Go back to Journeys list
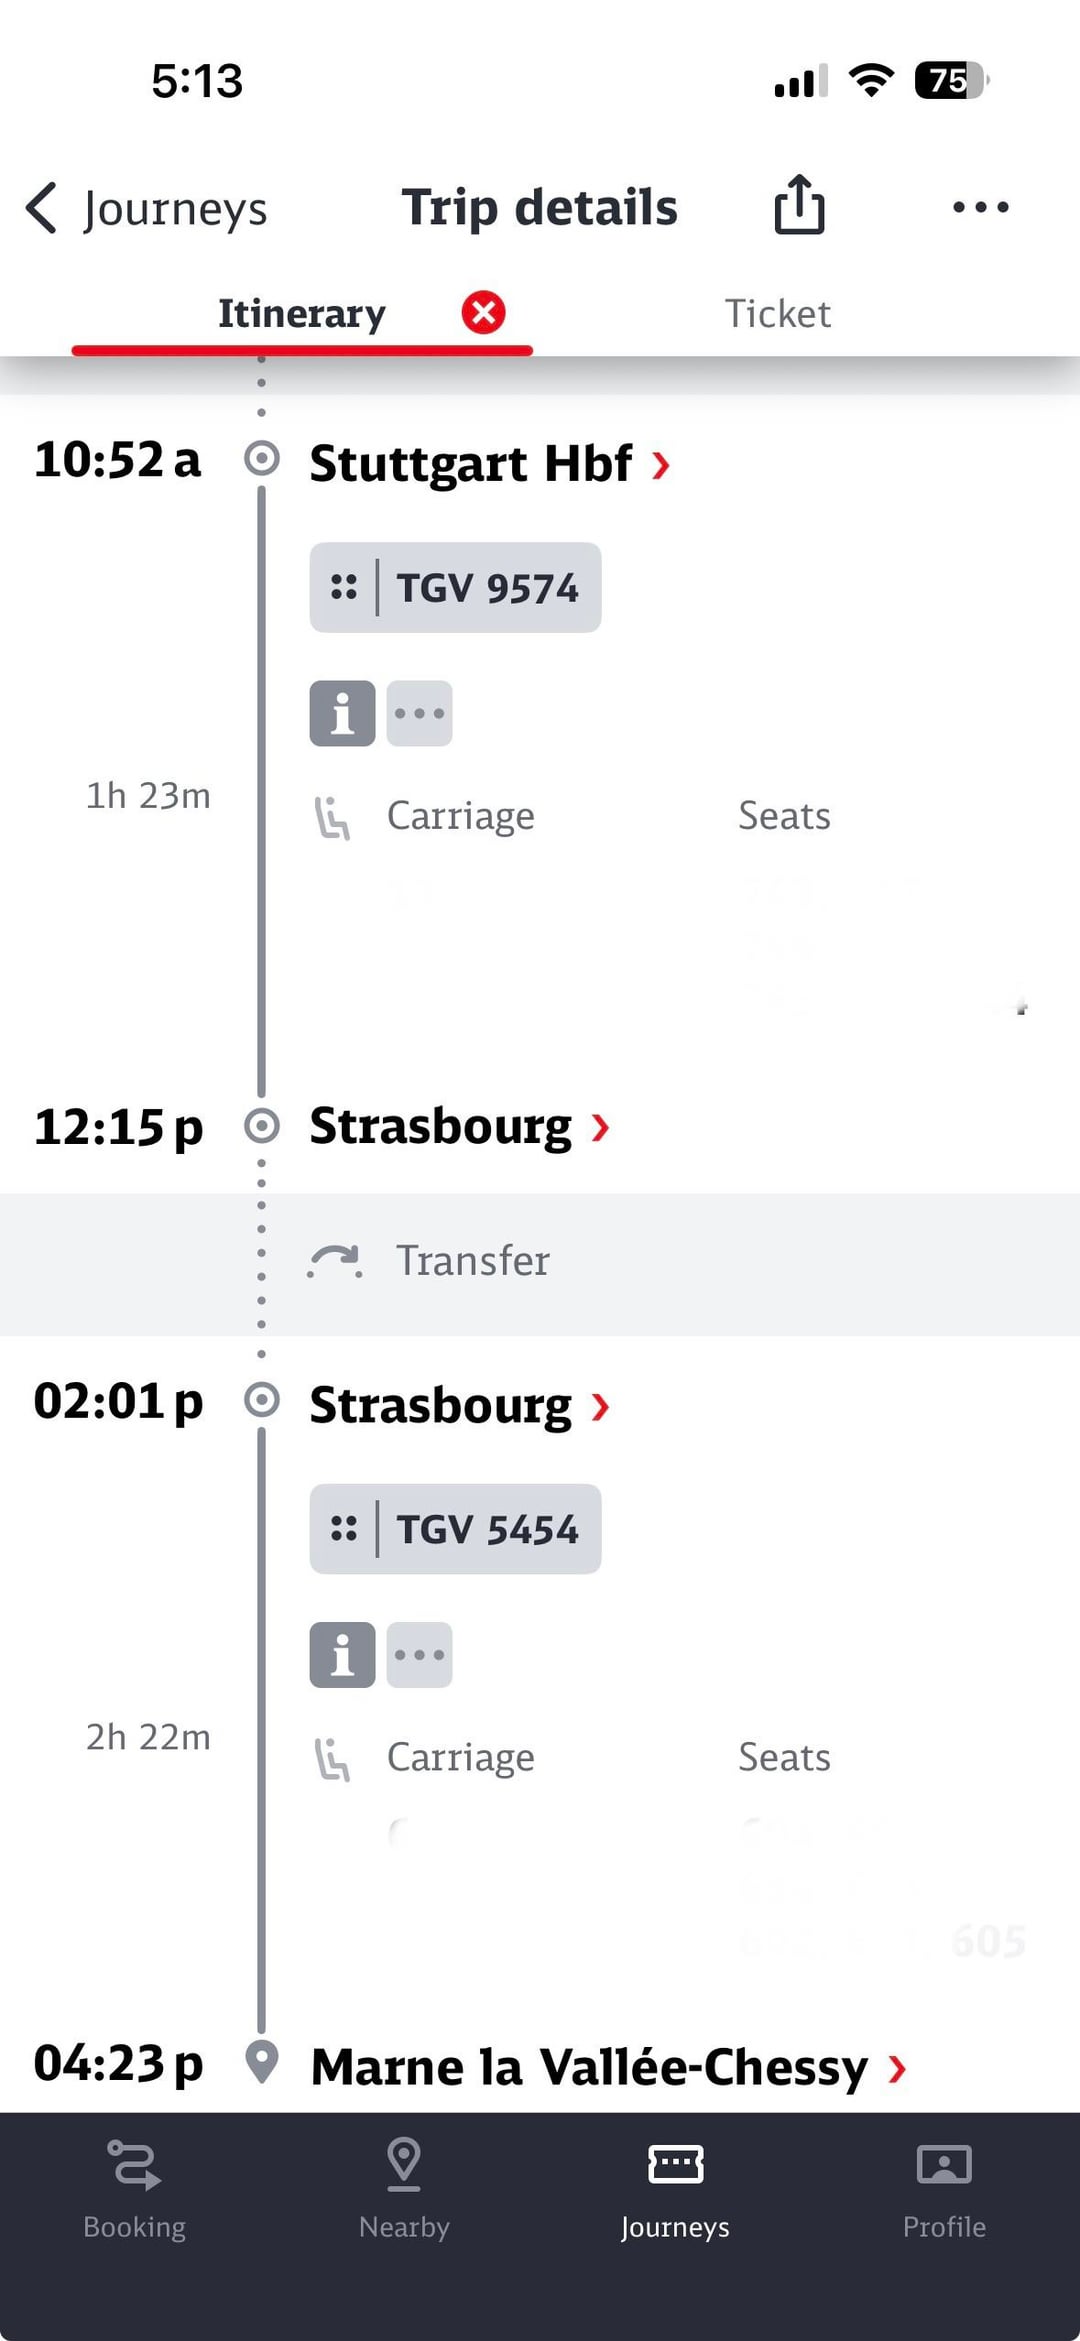Viewport: 1080px width, 2341px height. point(148,209)
